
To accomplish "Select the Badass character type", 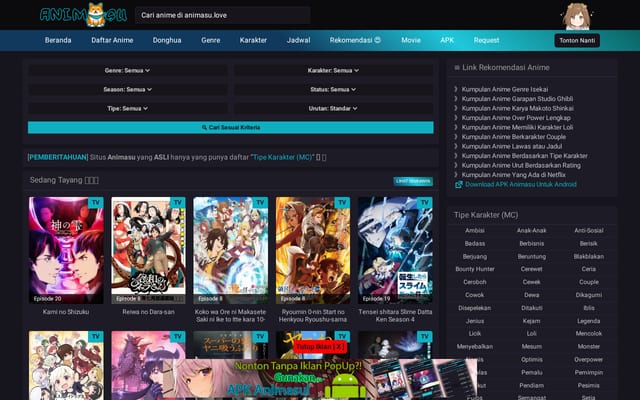I will pos(475,243).
